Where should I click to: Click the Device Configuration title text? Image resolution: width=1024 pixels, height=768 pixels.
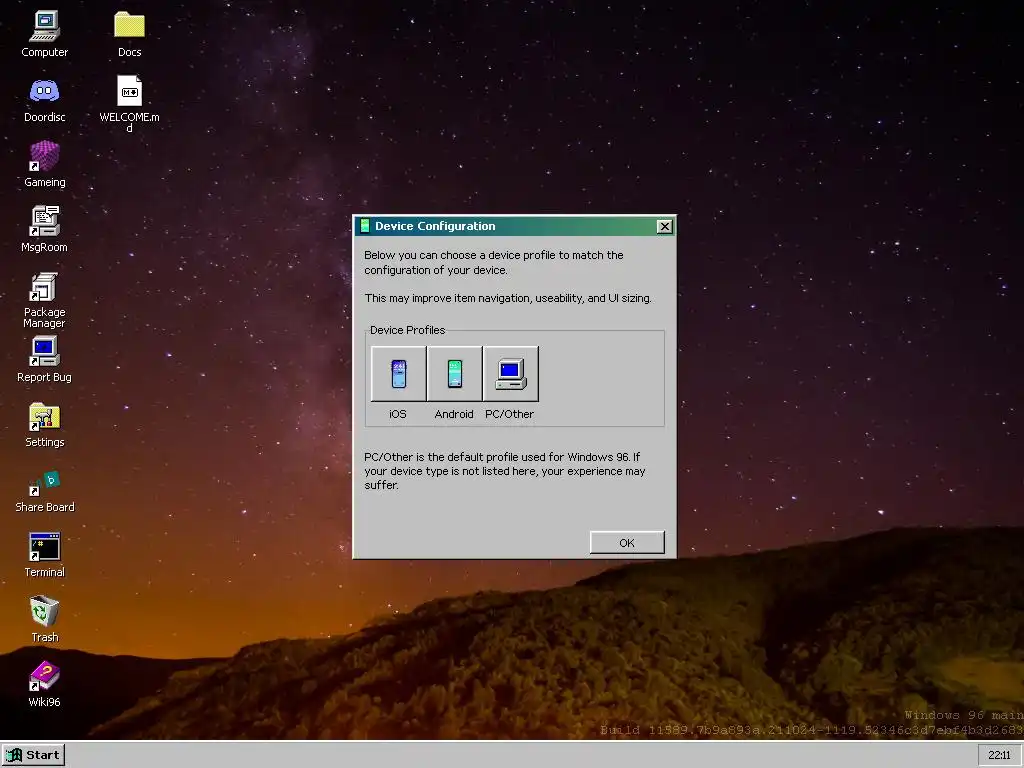pyautogui.click(x=435, y=226)
